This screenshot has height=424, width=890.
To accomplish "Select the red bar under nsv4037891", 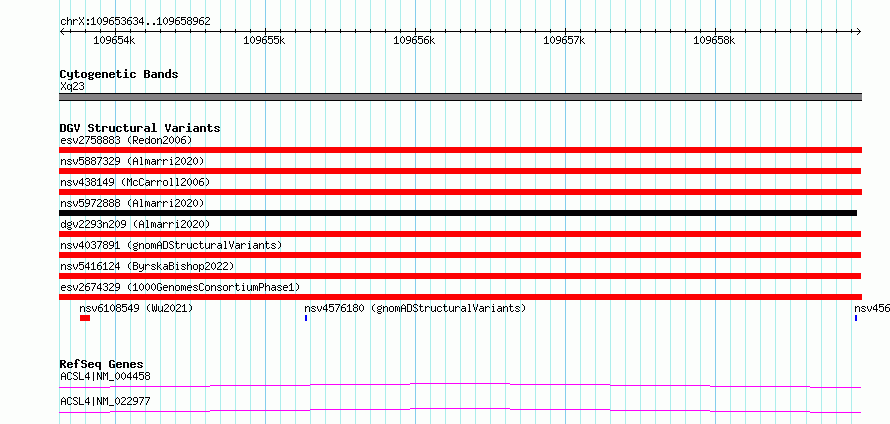I will 460,255.
